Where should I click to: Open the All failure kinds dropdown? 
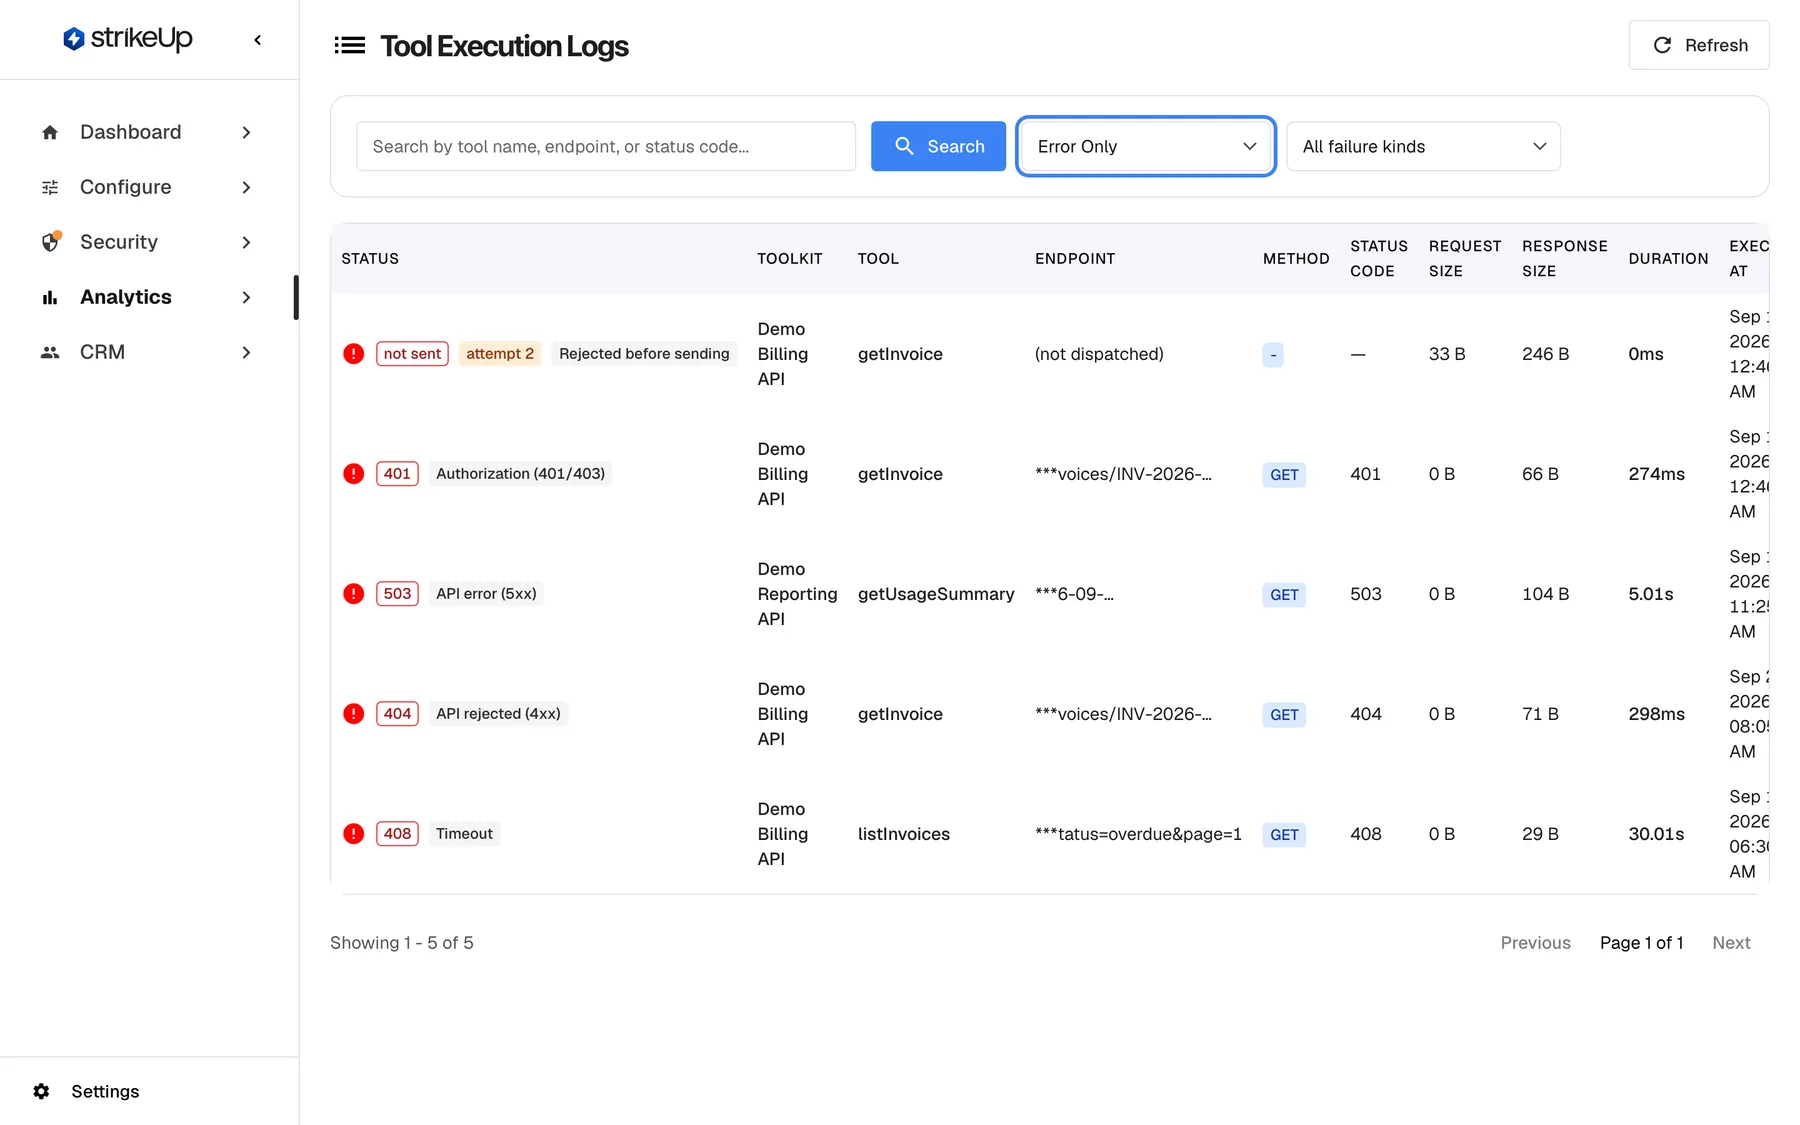[1423, 146]
